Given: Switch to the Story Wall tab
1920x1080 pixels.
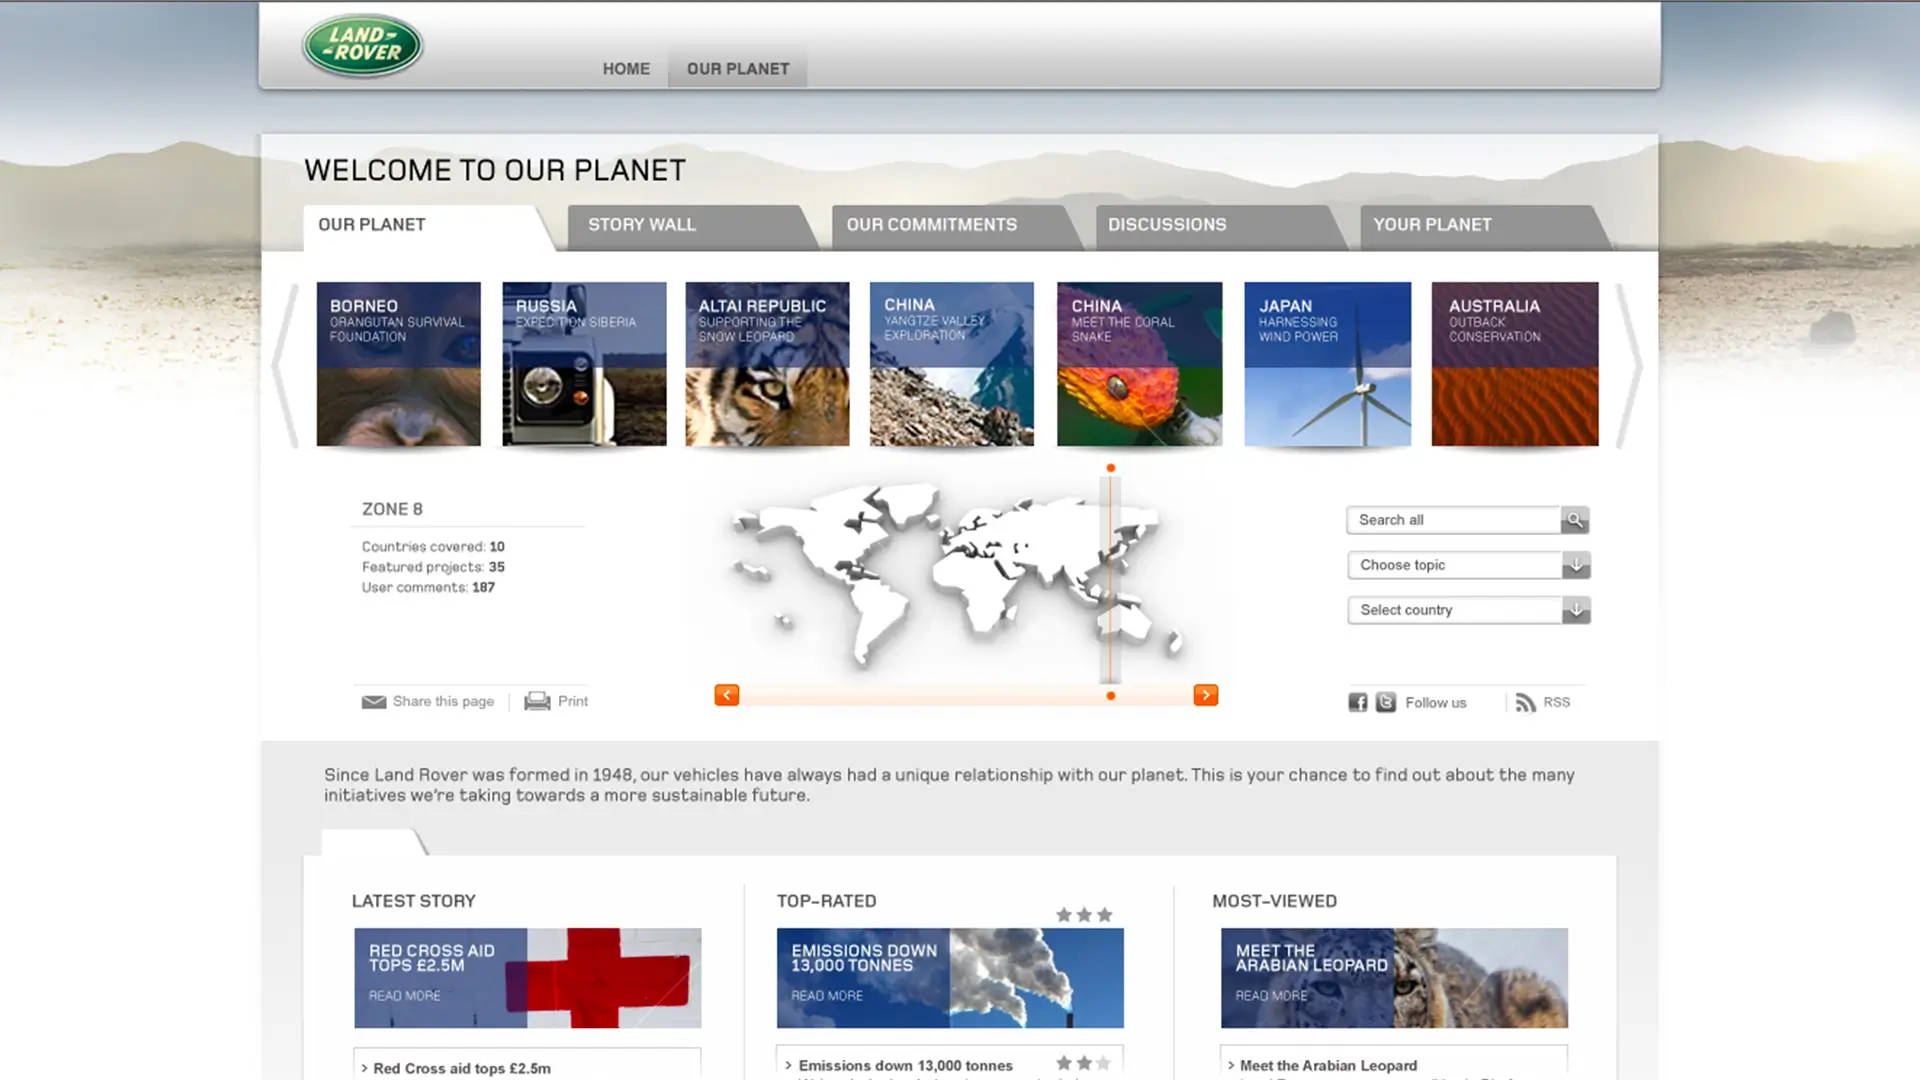Looking at the screenshot, I should click(642, 225).
